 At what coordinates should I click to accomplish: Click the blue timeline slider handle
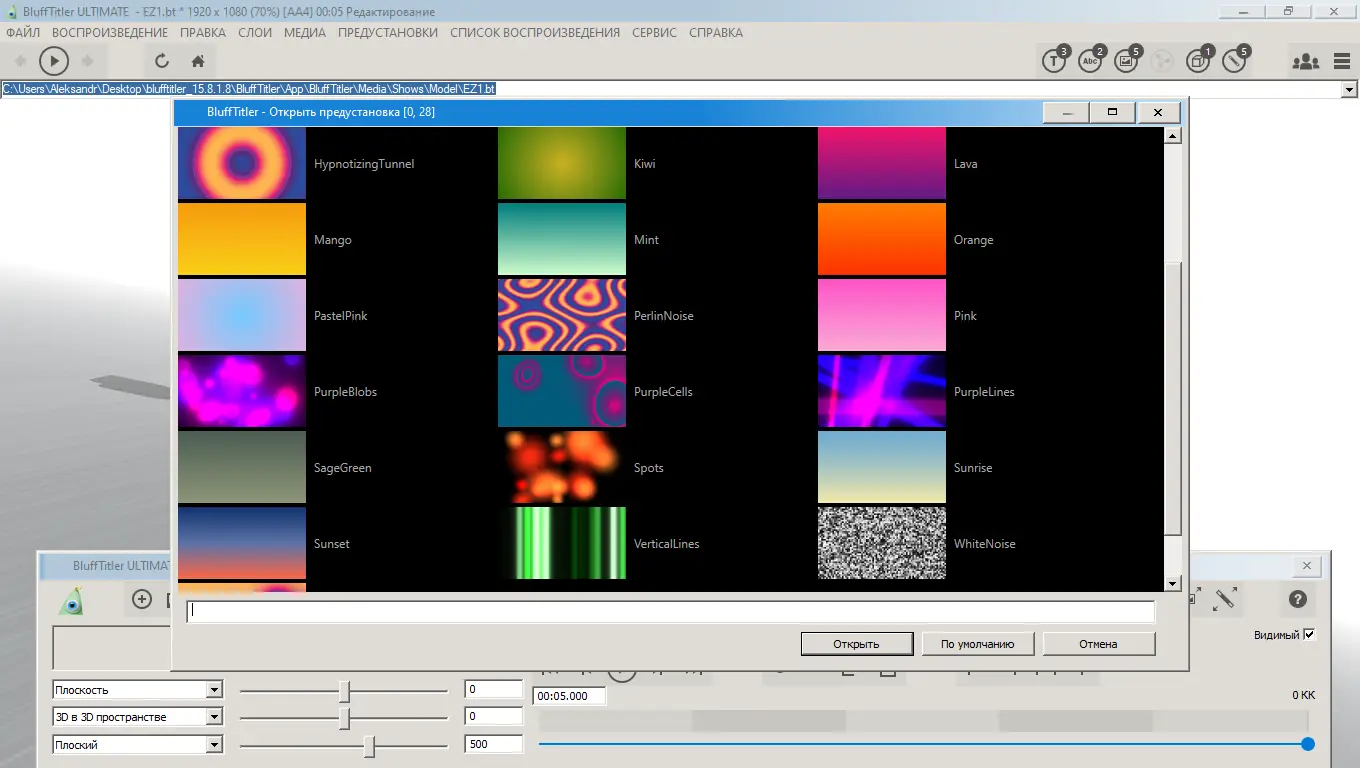pyautogui.click(x=1308, y=744)
